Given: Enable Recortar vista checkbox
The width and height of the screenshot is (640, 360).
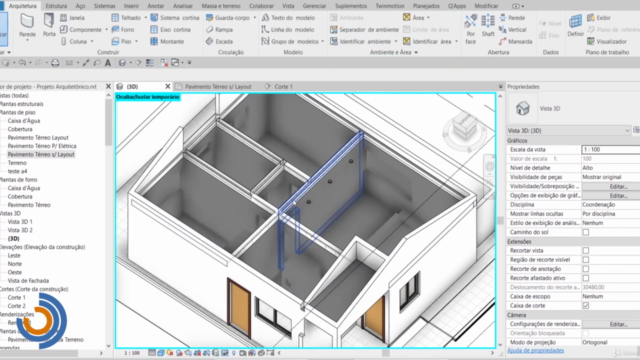Looking at the screenshot, I should (x=586, y=251).
